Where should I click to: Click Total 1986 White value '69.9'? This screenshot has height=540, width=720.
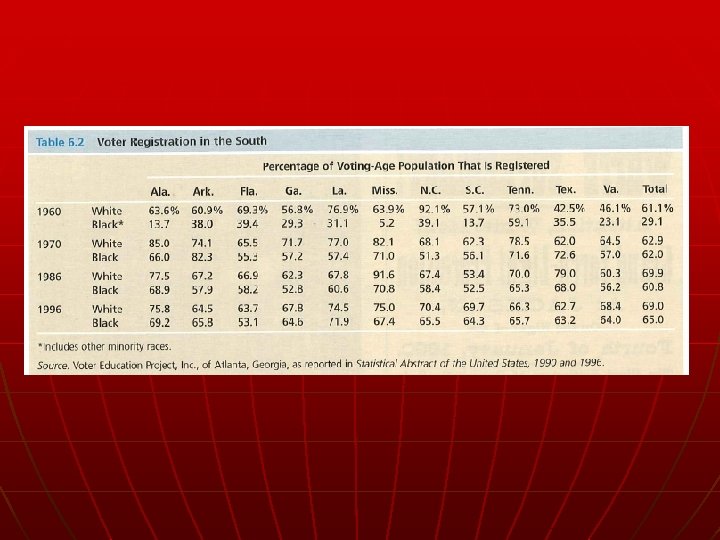coord(652,273)
